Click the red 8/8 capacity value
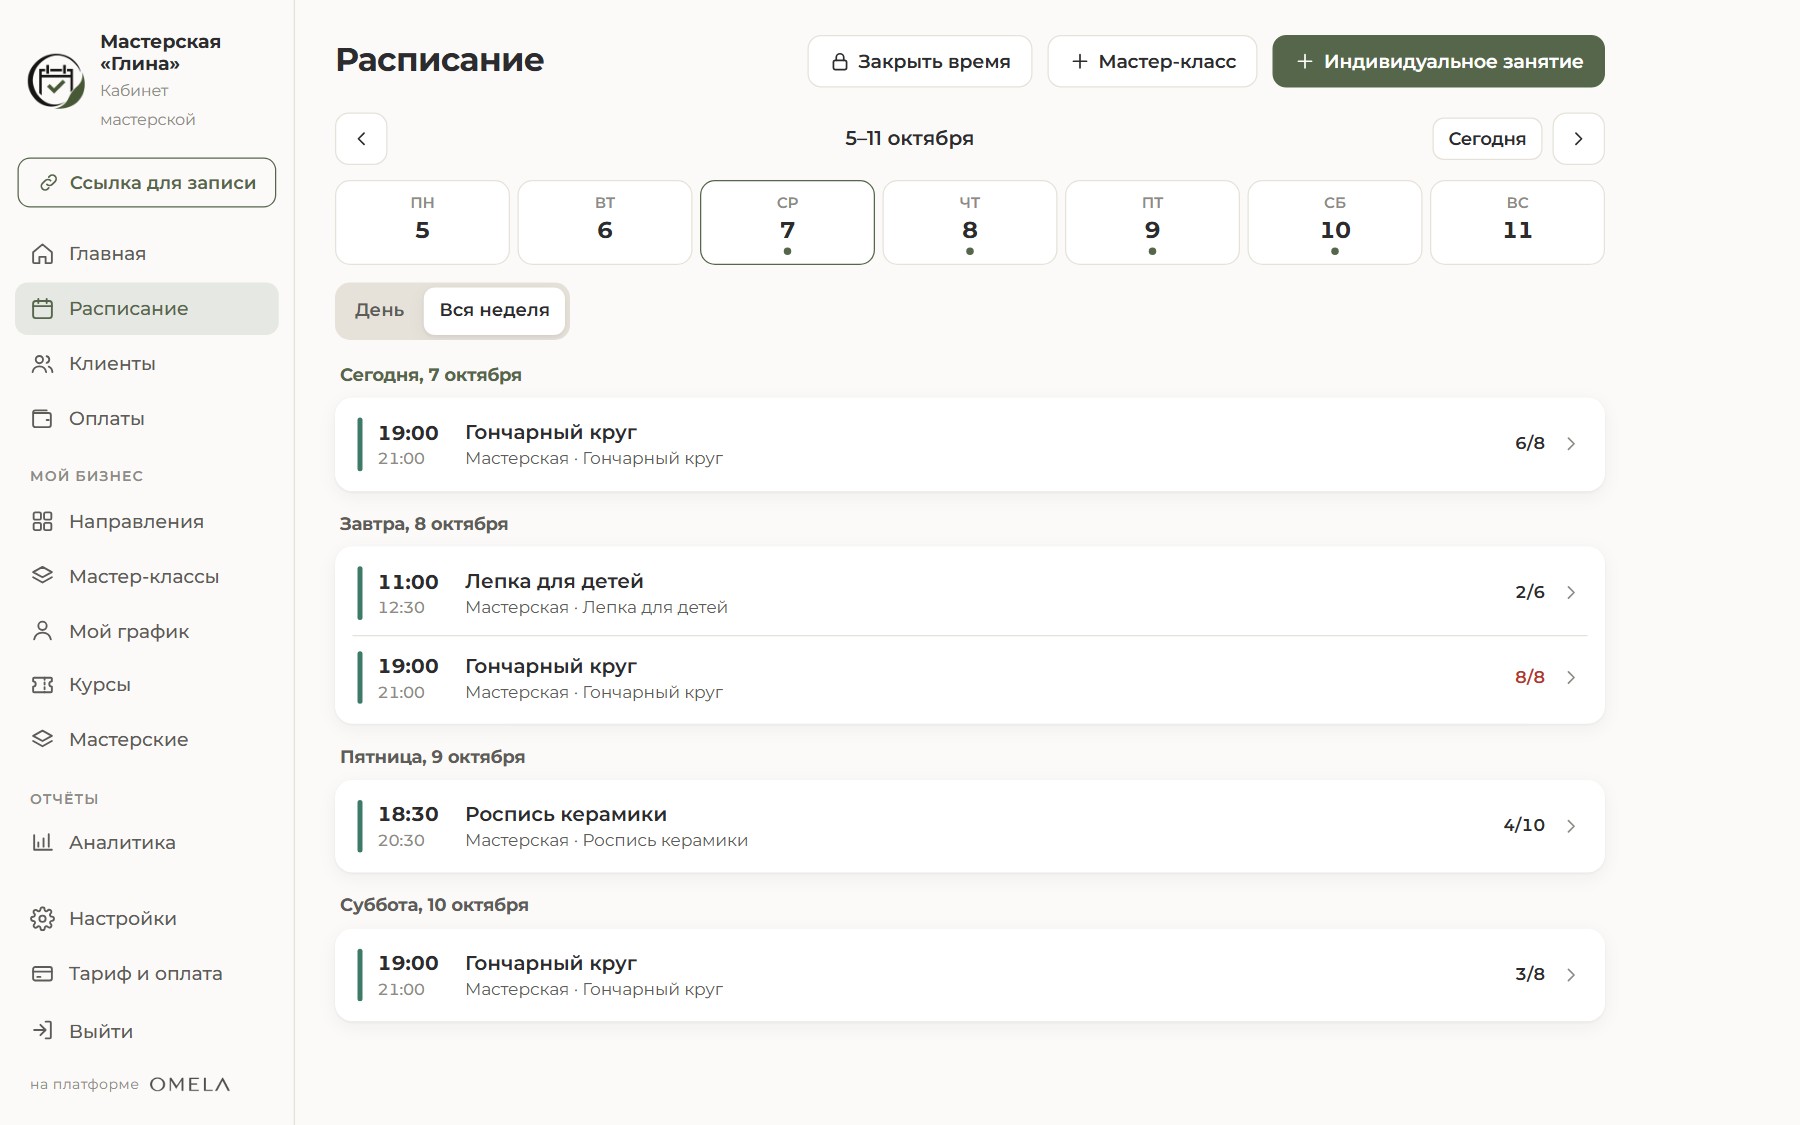The image size is (1800, 1125). click(x=1529, y=678)
